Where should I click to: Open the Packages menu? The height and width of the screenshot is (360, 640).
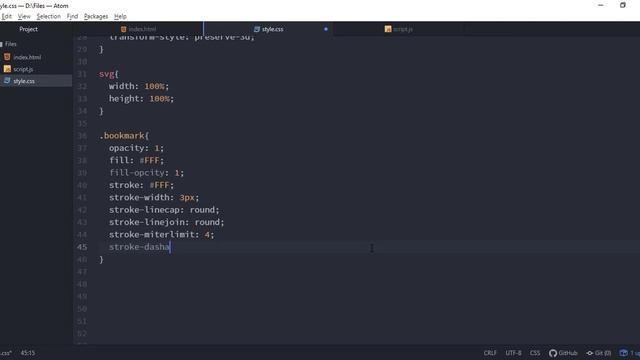[x=96, y=16]
